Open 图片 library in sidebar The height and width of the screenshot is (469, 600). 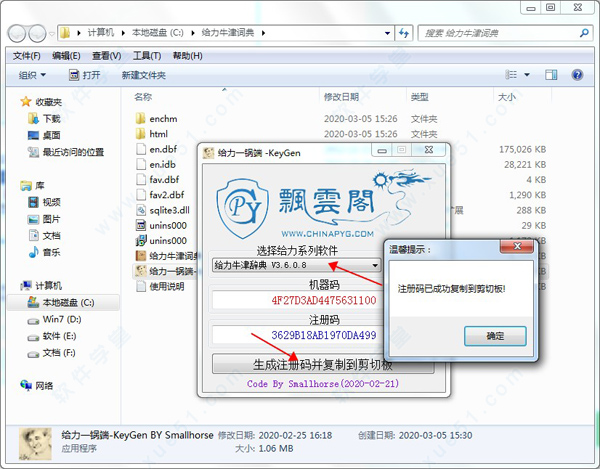[x=44, y=219]
